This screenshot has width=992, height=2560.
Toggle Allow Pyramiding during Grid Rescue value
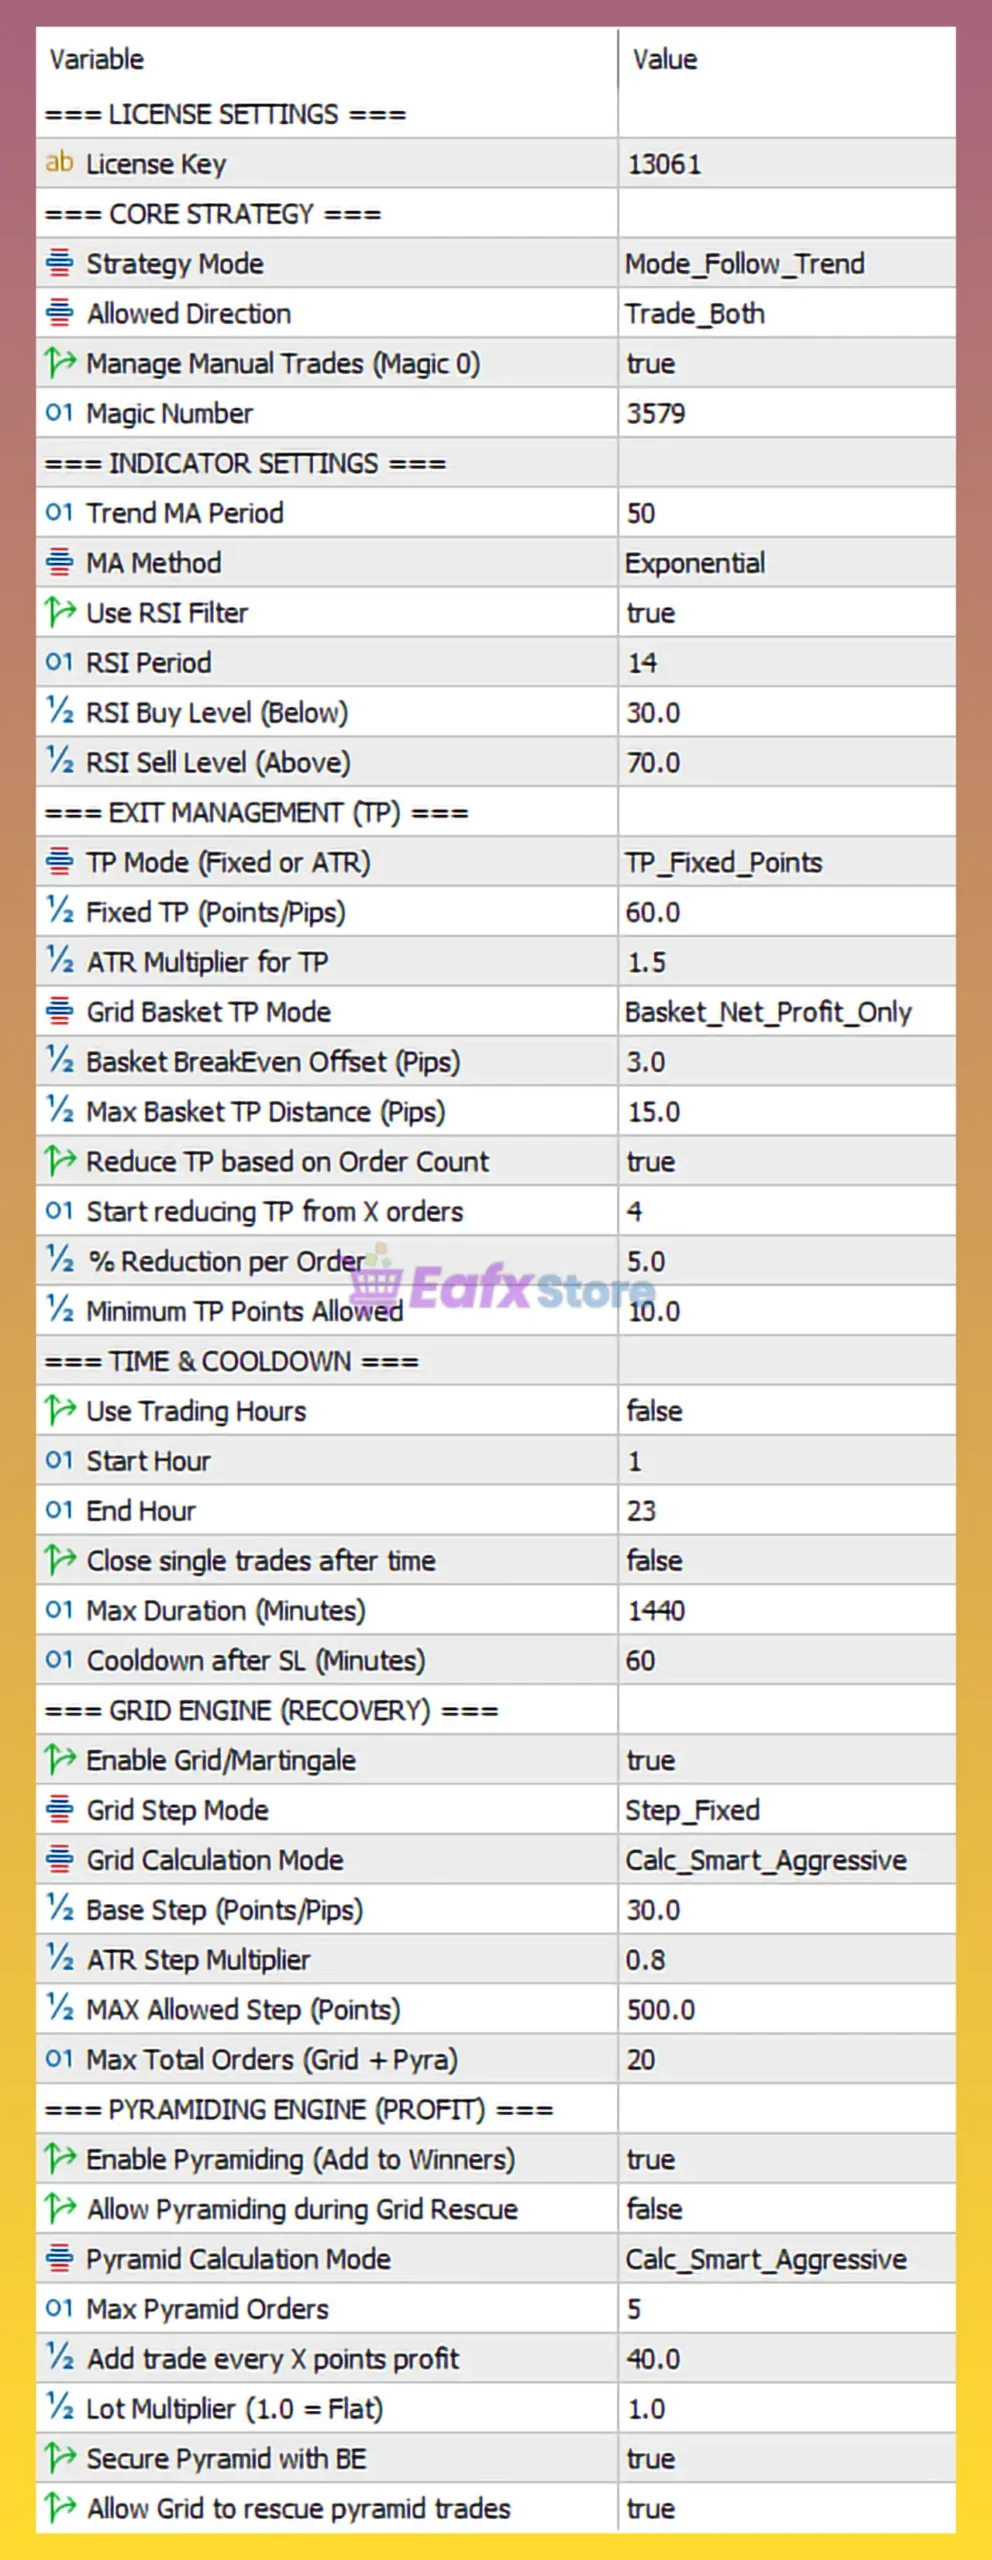[654, 2209]
